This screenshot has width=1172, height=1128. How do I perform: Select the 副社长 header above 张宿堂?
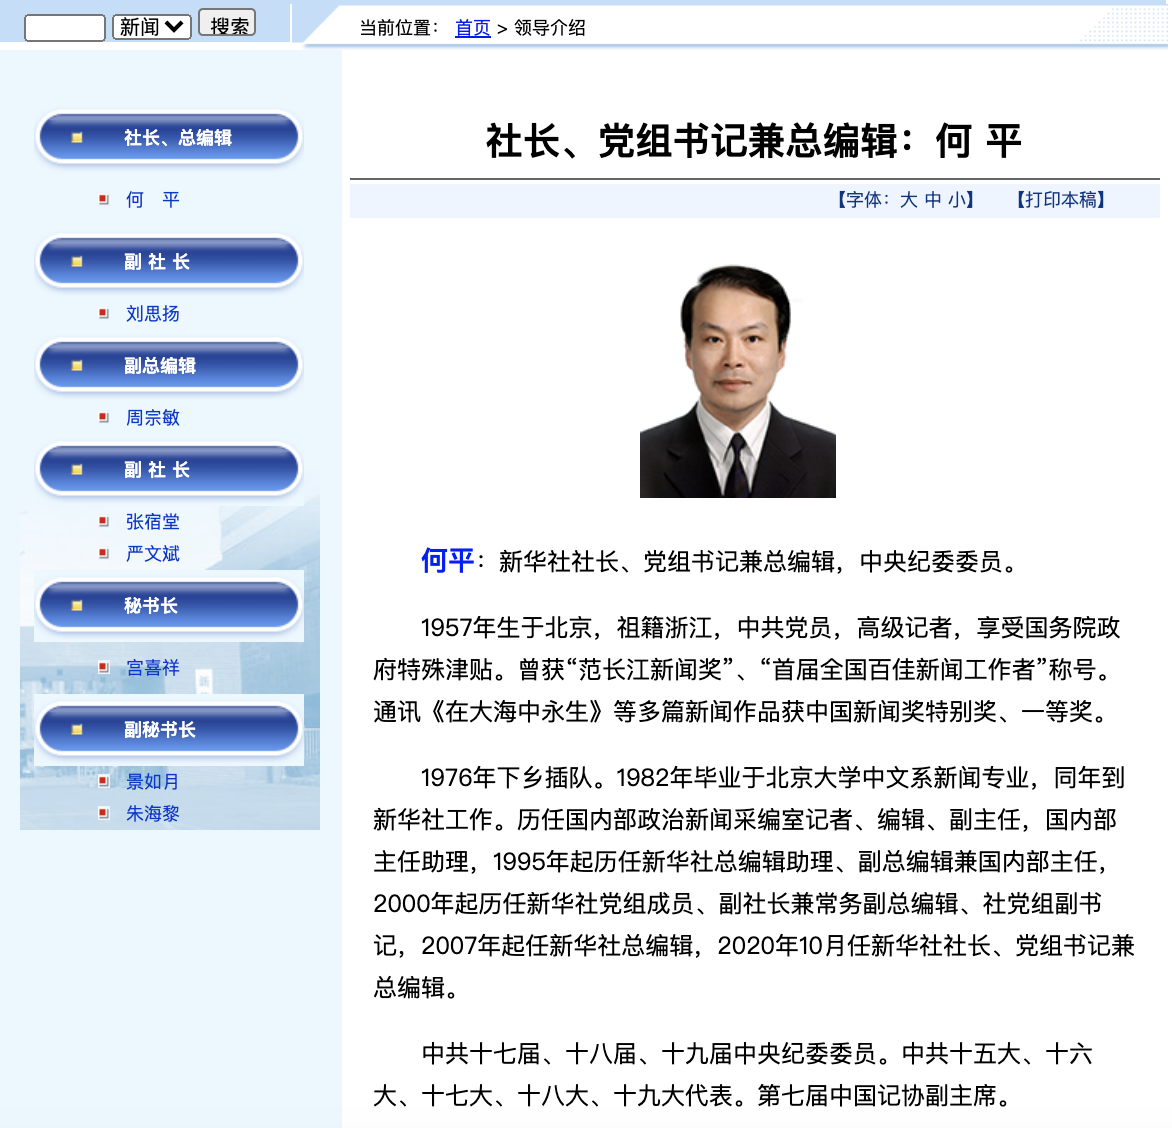point(169,469)
